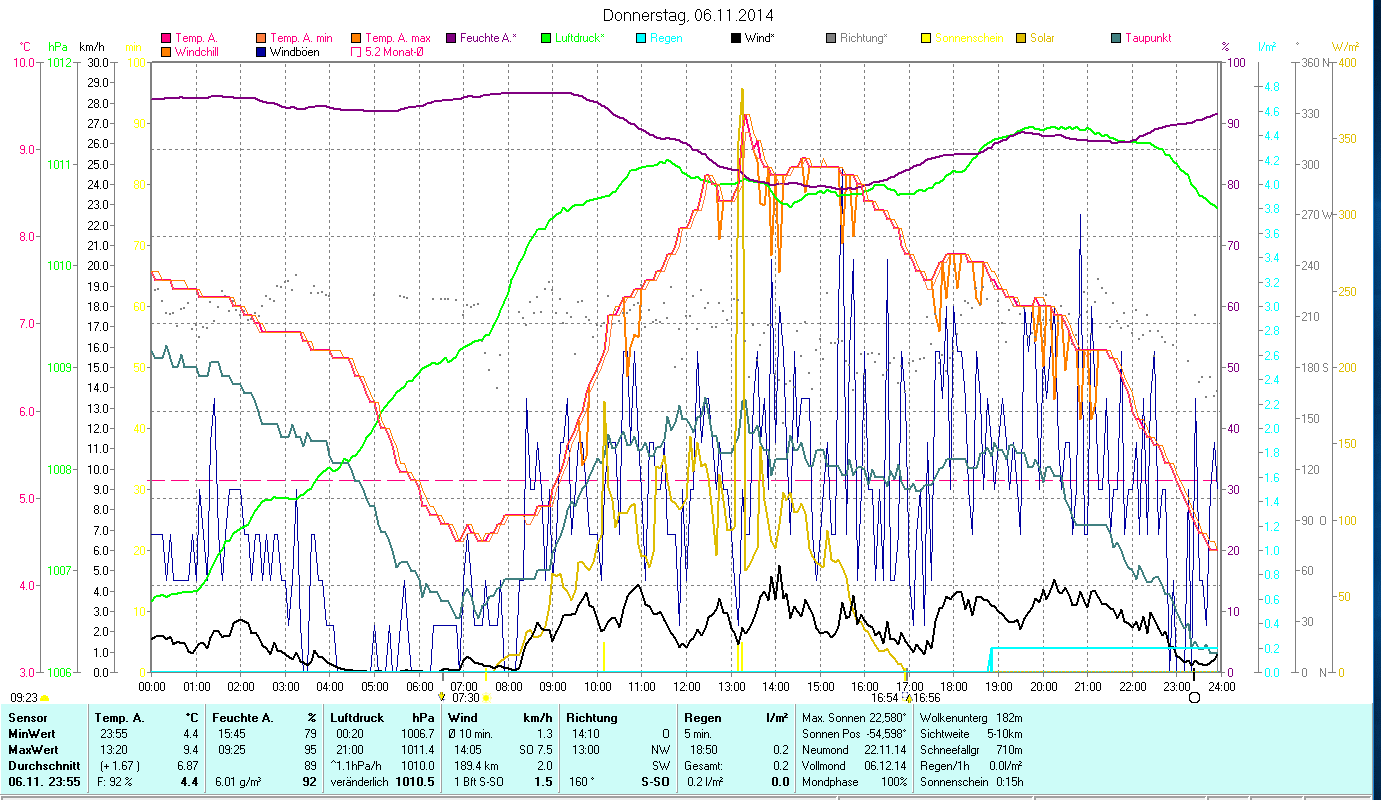The image size is (1381, 800).
Task: Click the gray Richtung legend square
Action: pyautogui.click(x=831, y=38)
